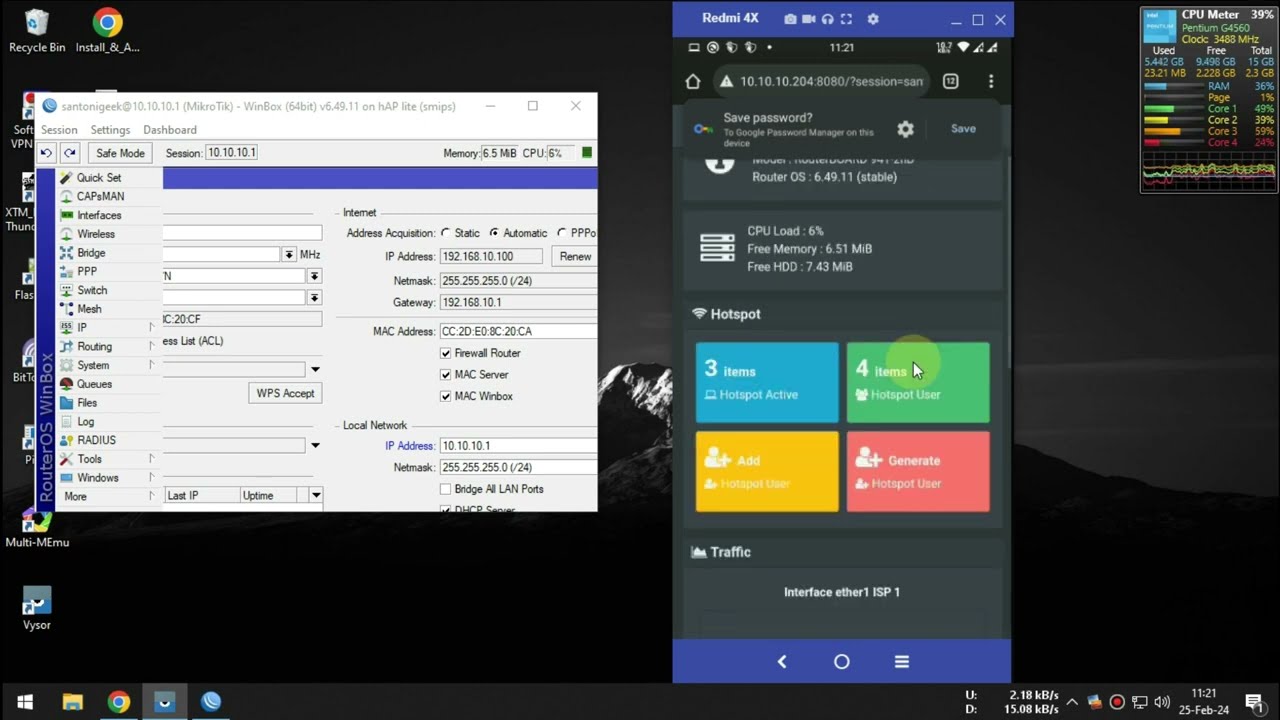Open File Explorer from the taskbar
This screenshot has width=1280, height=720.
click(73, 702)
